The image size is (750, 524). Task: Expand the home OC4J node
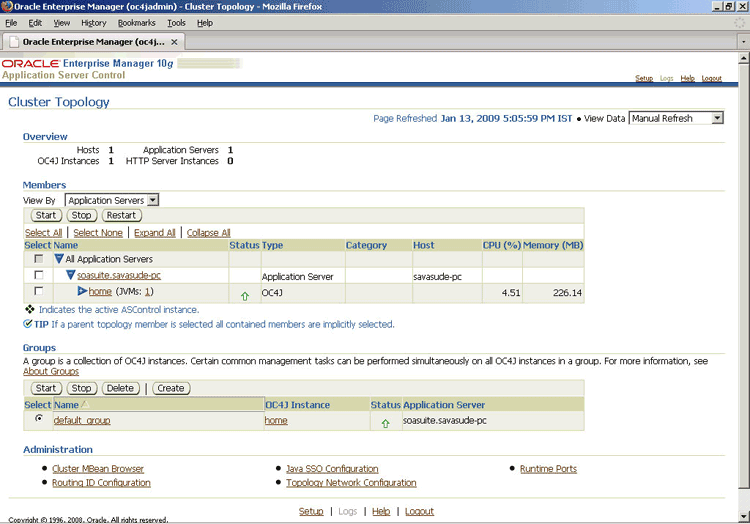tap(82, 291)
